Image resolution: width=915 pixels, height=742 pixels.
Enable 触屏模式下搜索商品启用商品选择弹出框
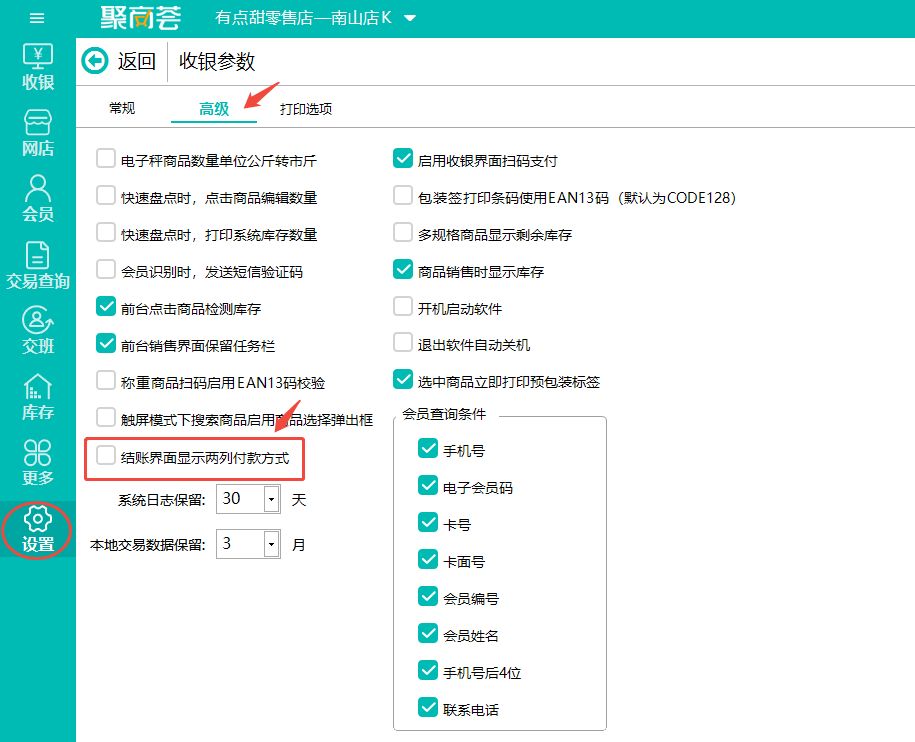point(106,418)
